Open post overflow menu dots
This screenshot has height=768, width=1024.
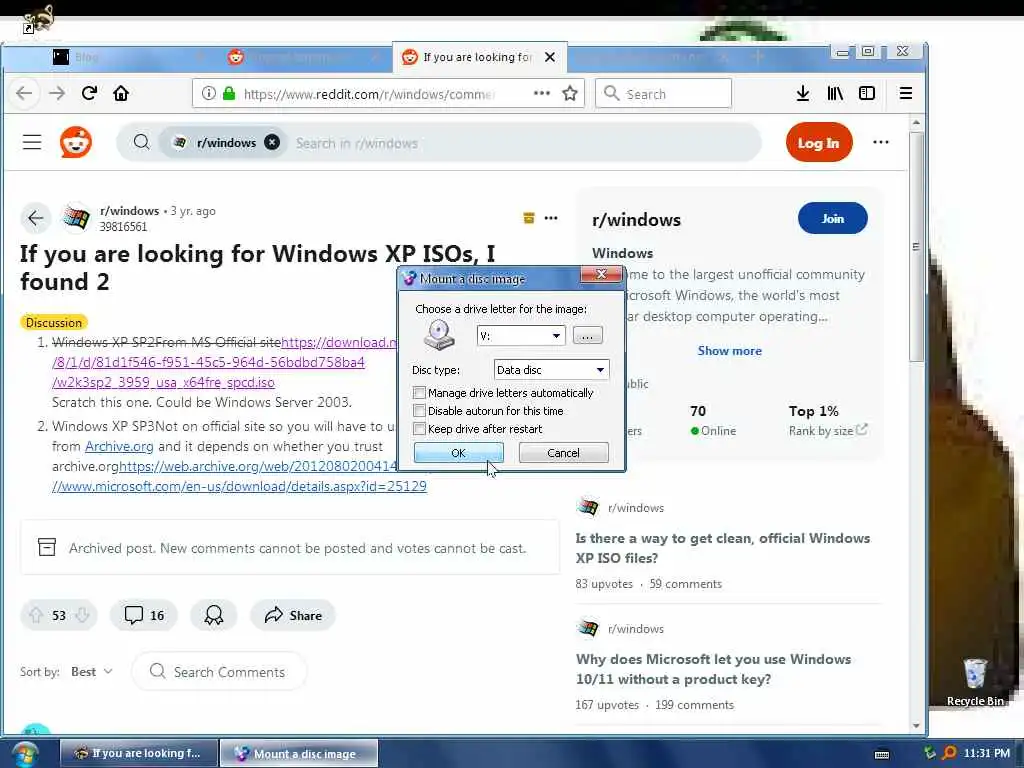(x=551, y=218)
